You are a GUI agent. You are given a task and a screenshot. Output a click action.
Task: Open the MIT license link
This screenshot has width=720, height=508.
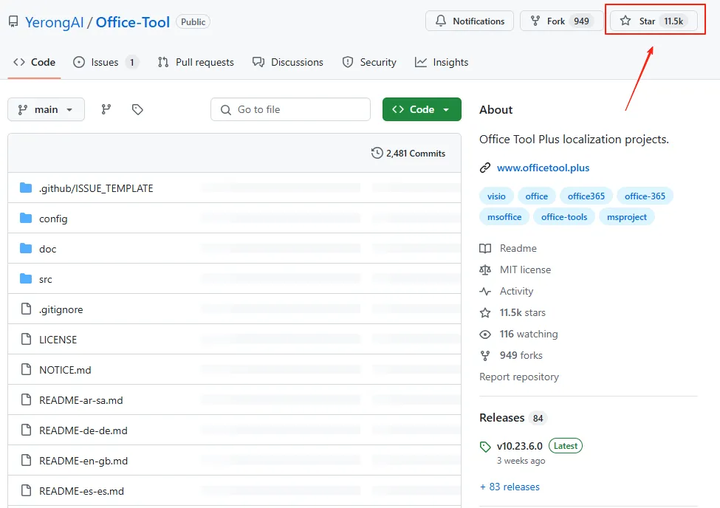click(x=525, y=270)
